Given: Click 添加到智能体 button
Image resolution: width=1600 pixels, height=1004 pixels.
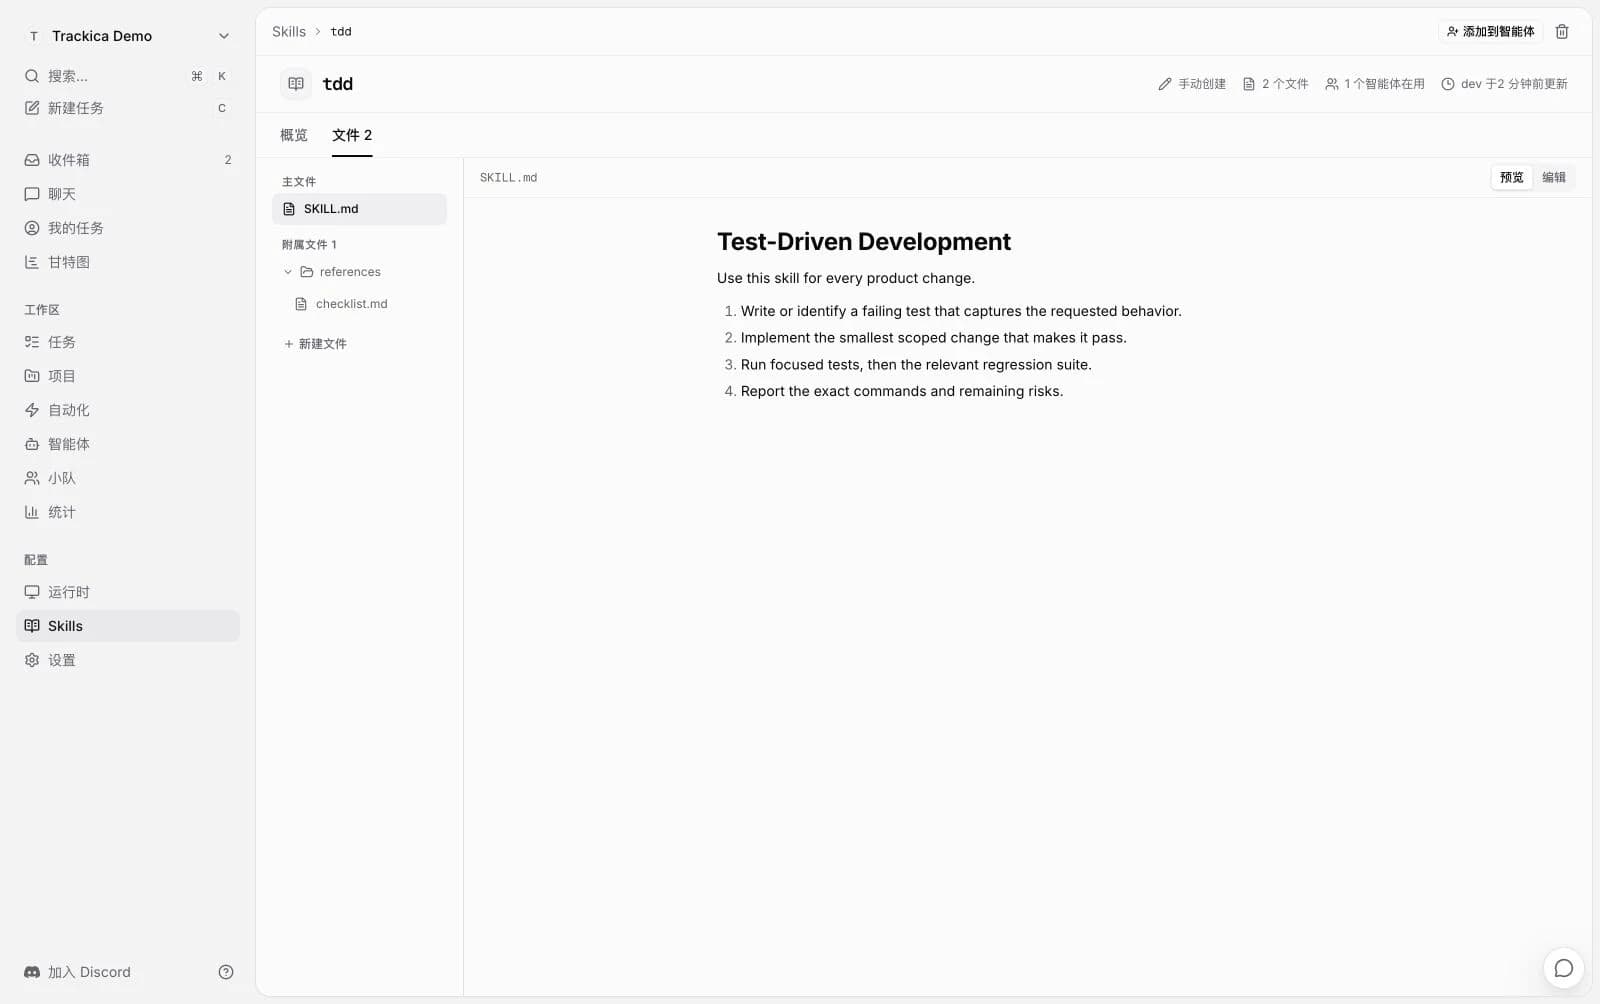Looking at the screenshot, I should [1490, 32].
